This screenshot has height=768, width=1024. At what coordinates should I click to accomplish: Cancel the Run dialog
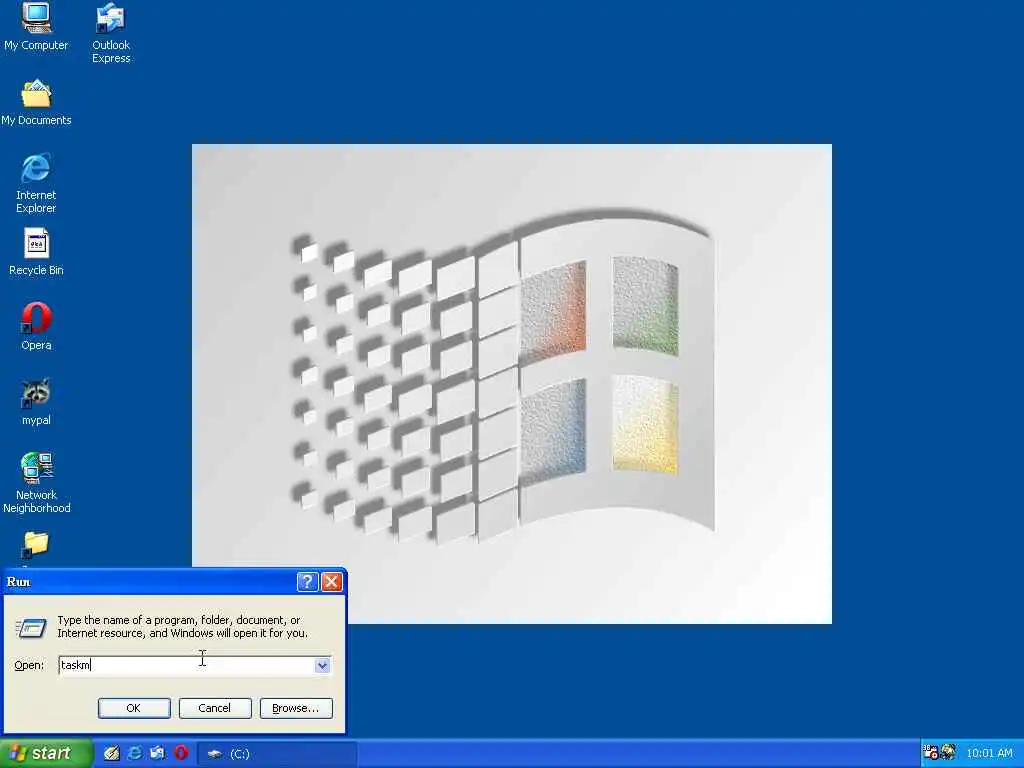215,708
